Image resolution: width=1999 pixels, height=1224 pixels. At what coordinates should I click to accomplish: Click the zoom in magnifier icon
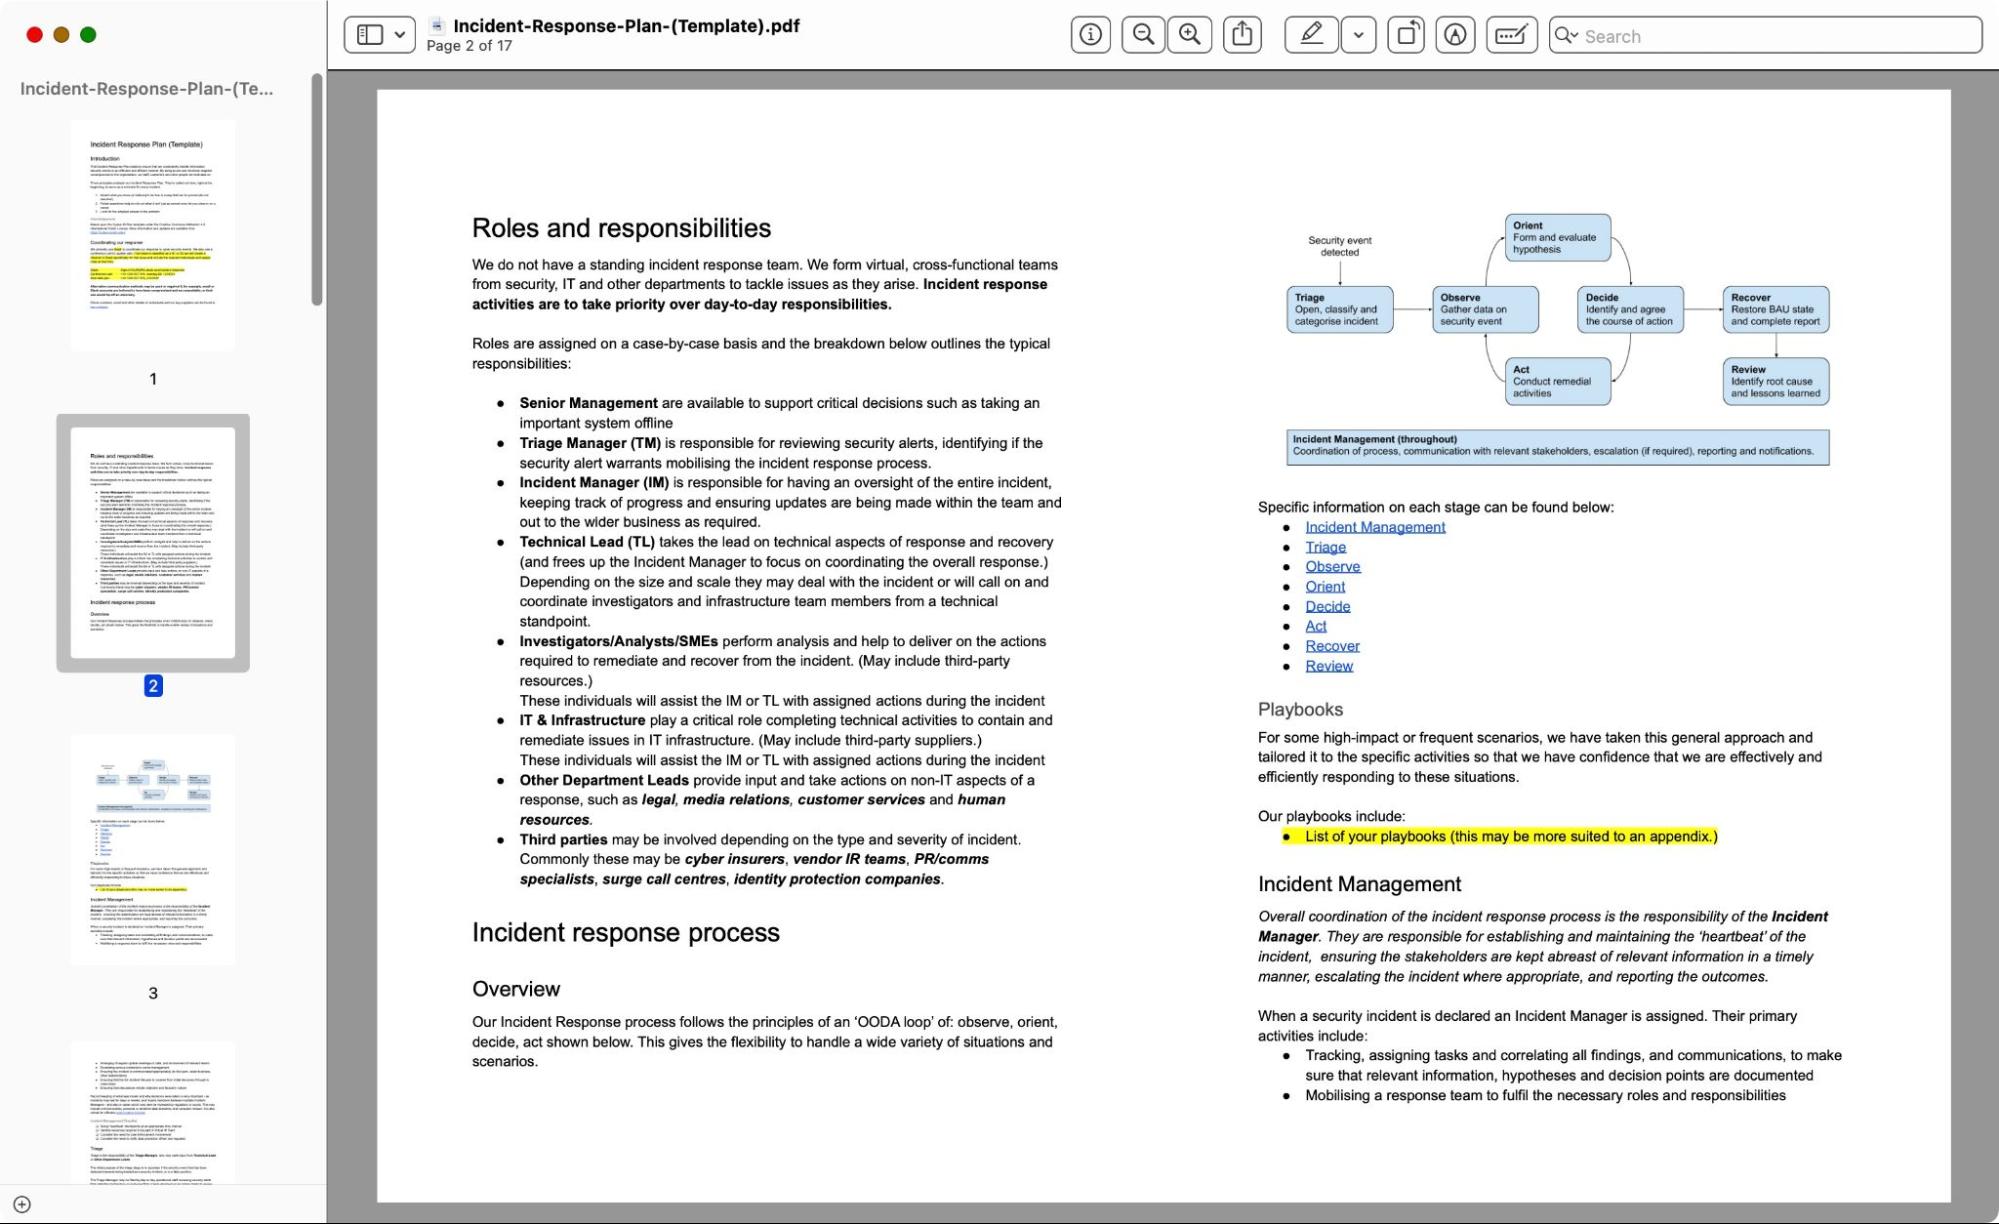coord(1189,36)
